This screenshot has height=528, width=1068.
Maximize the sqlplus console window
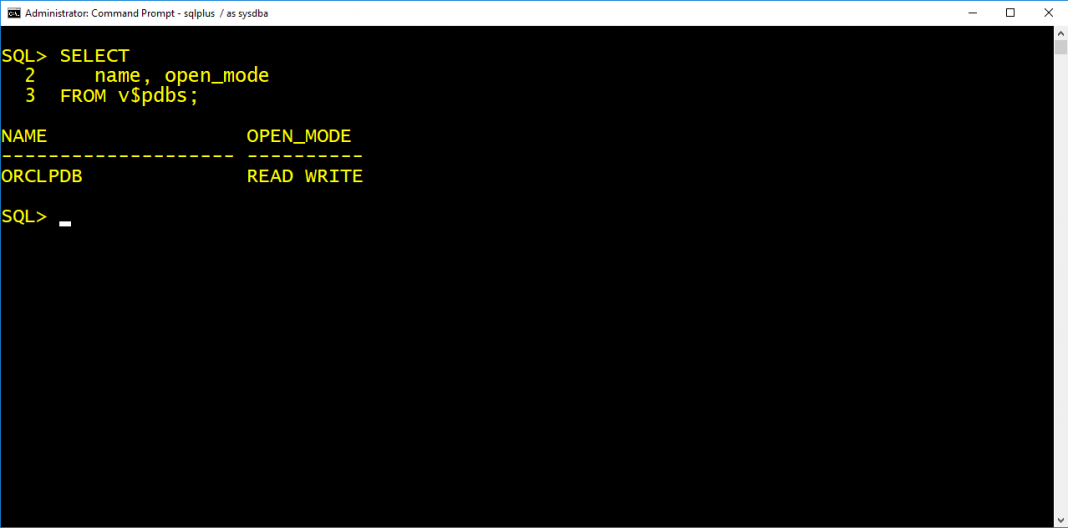coord(1010,13)
